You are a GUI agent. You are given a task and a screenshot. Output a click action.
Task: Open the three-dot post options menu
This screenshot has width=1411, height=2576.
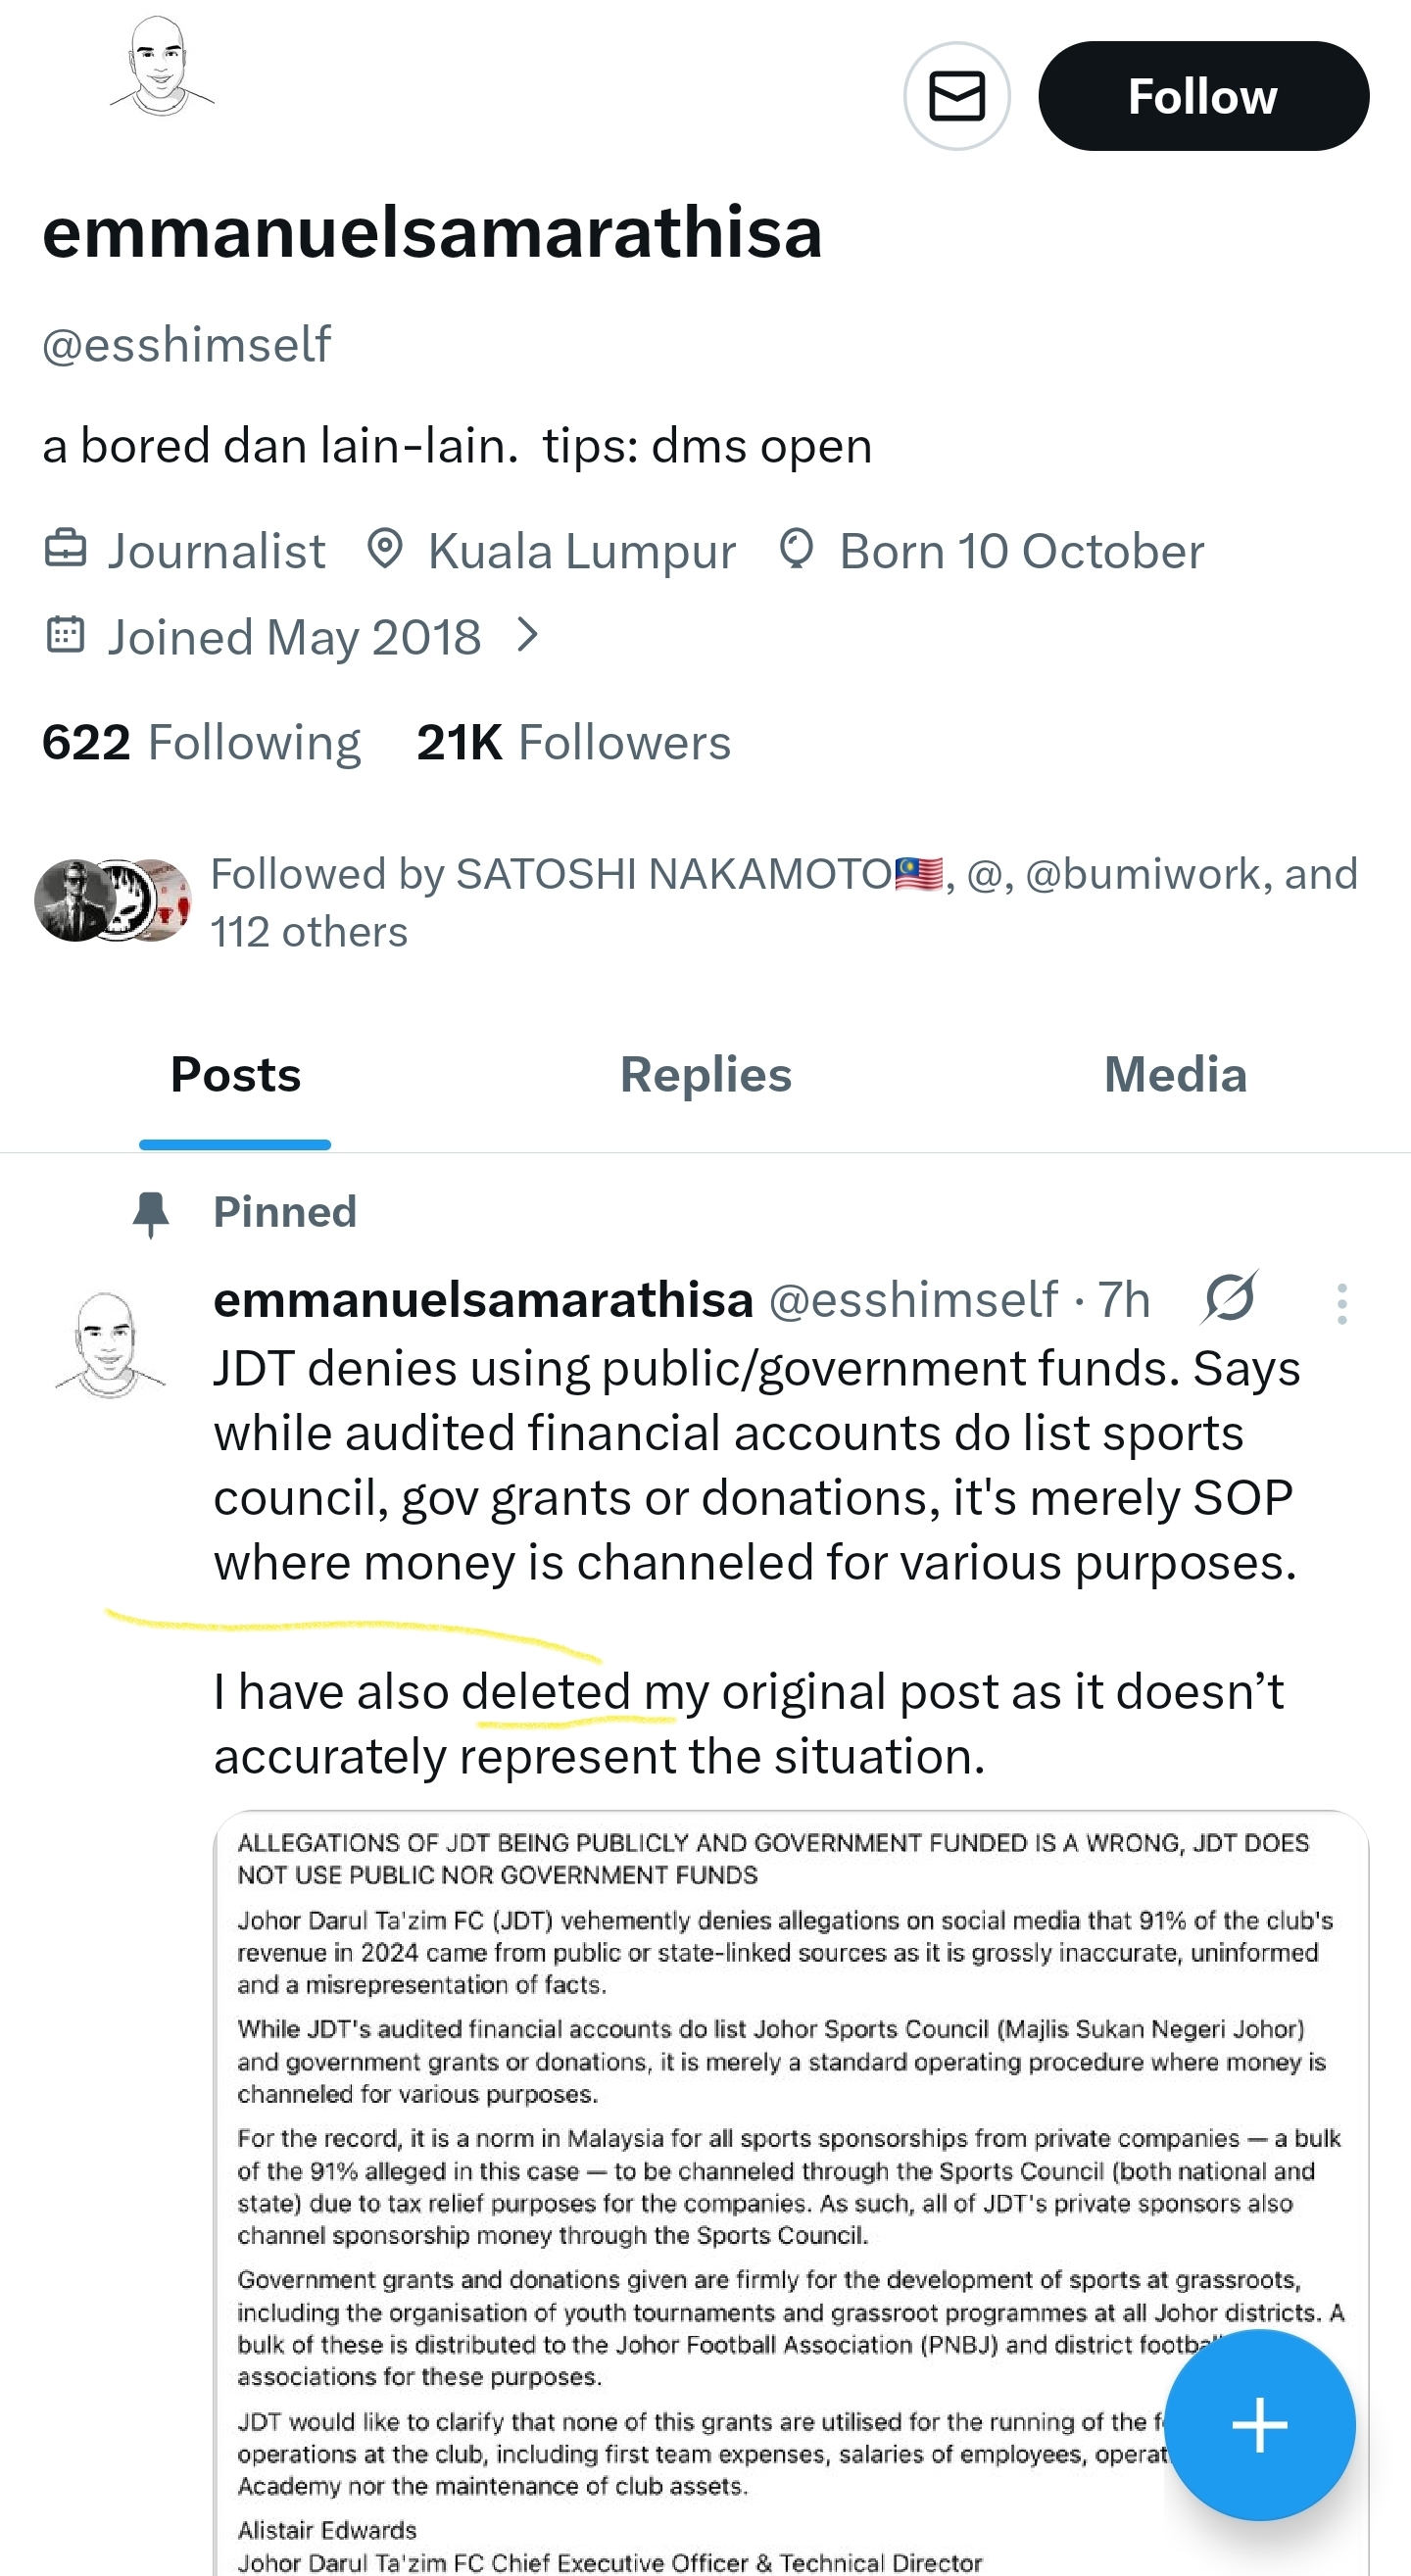tap(1341, 1304)
